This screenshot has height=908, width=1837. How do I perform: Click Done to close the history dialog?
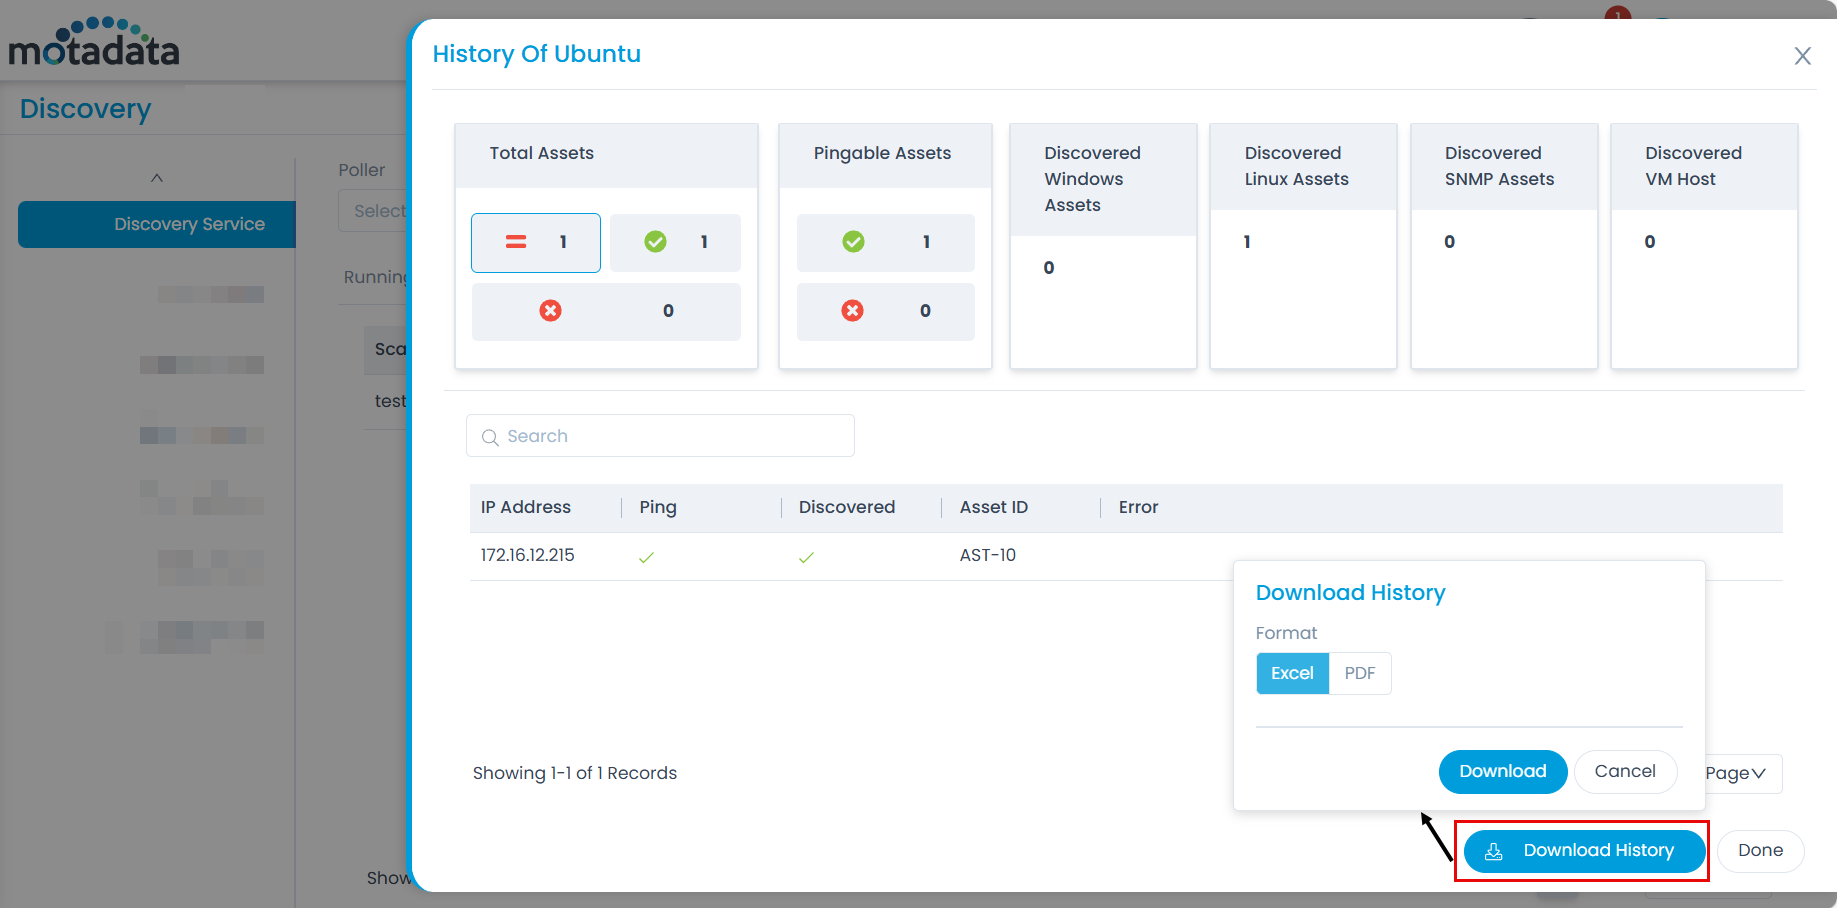coord(1761,850)
